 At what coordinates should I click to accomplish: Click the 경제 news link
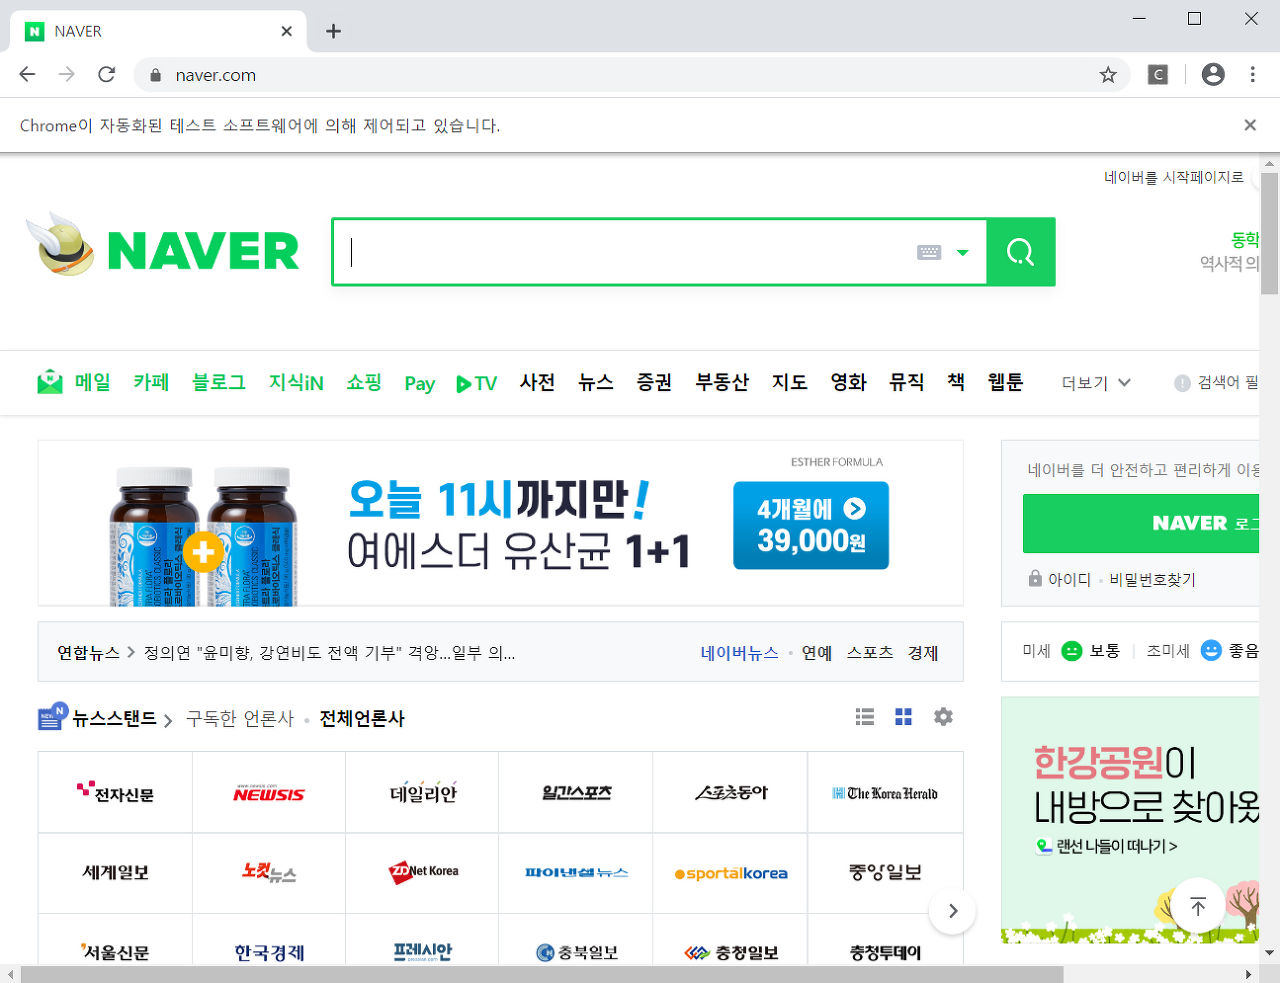coord(923,653)
